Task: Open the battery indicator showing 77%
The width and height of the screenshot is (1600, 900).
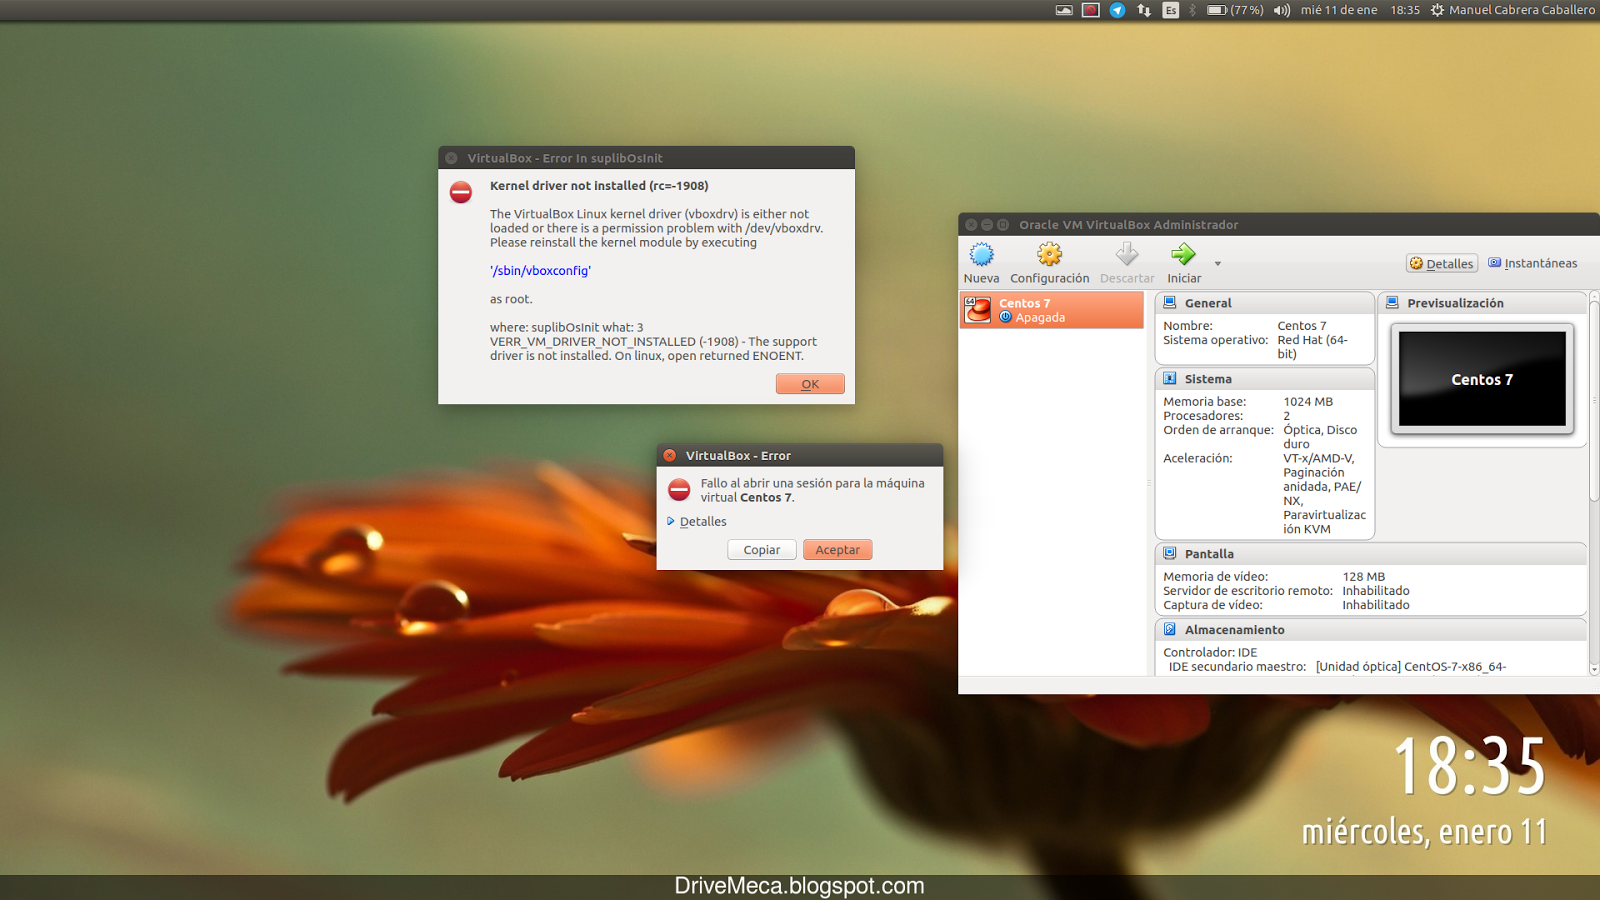Action: [x=1235, y=10]
